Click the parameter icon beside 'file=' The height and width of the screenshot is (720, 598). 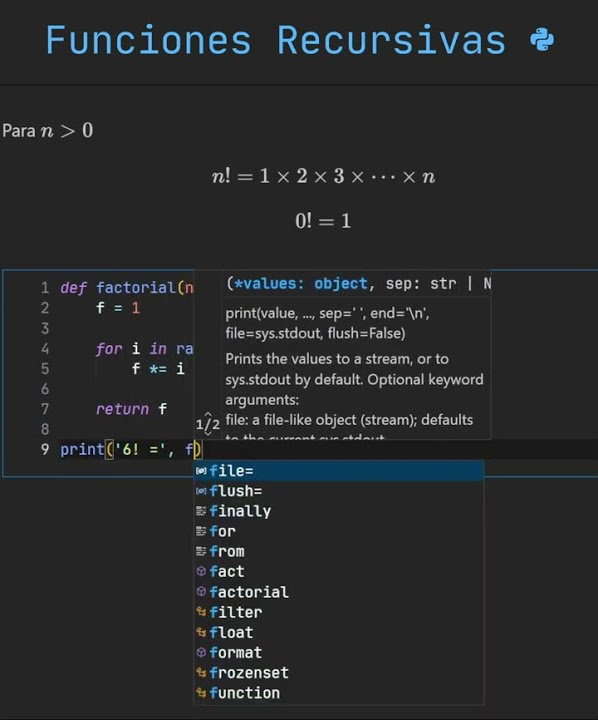pos(201,471)
